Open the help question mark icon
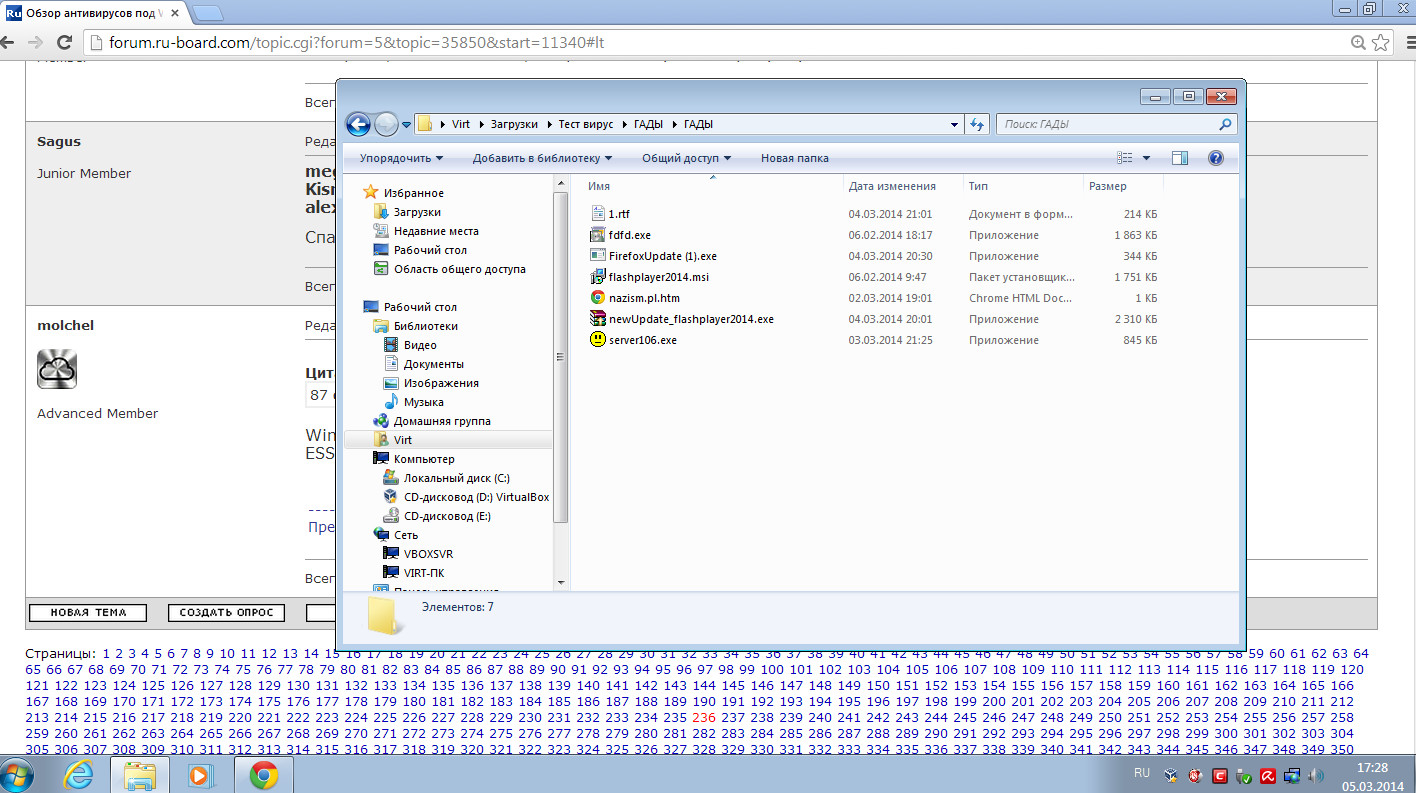This screenshot has width=1416, height=793. pyautogui.click(x=1215, y=158)
